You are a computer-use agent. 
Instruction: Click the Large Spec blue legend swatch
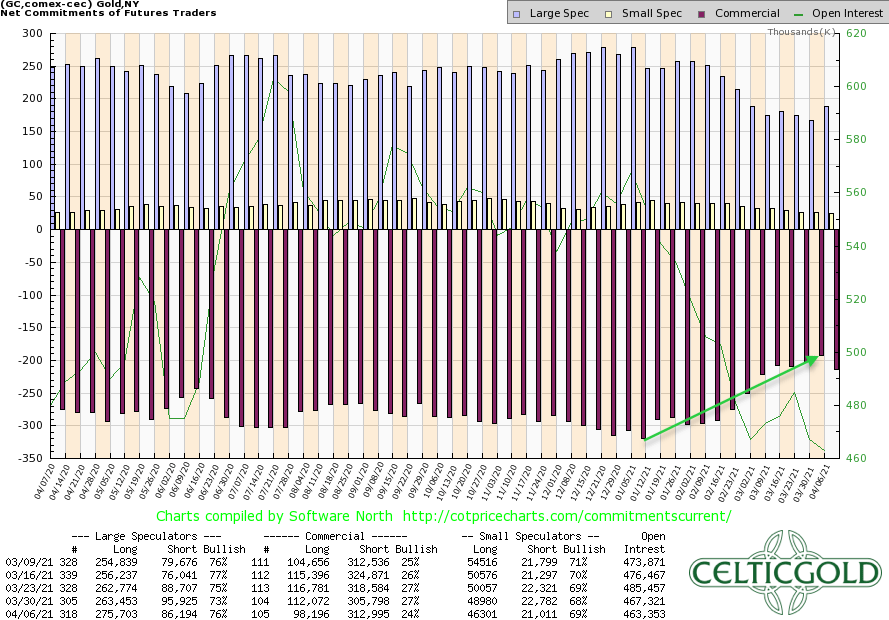click(x=516, y=14)
